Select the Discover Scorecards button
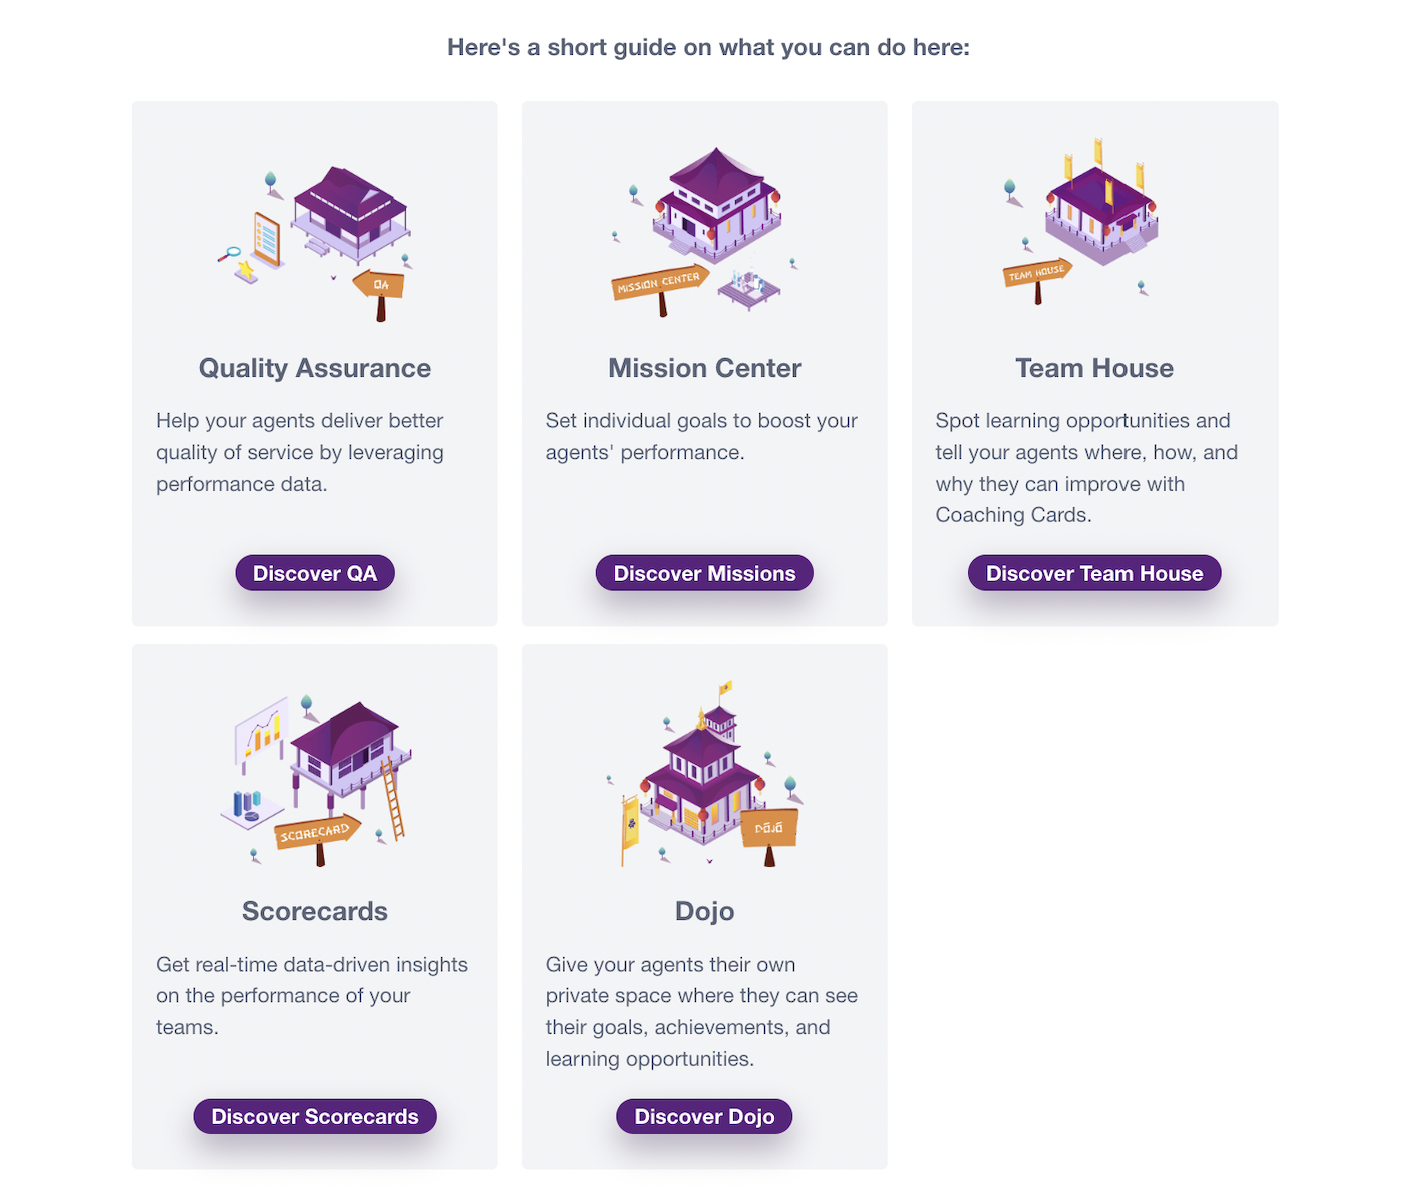Viewport: 1410px width, 1192px height. pos(315,1116)
